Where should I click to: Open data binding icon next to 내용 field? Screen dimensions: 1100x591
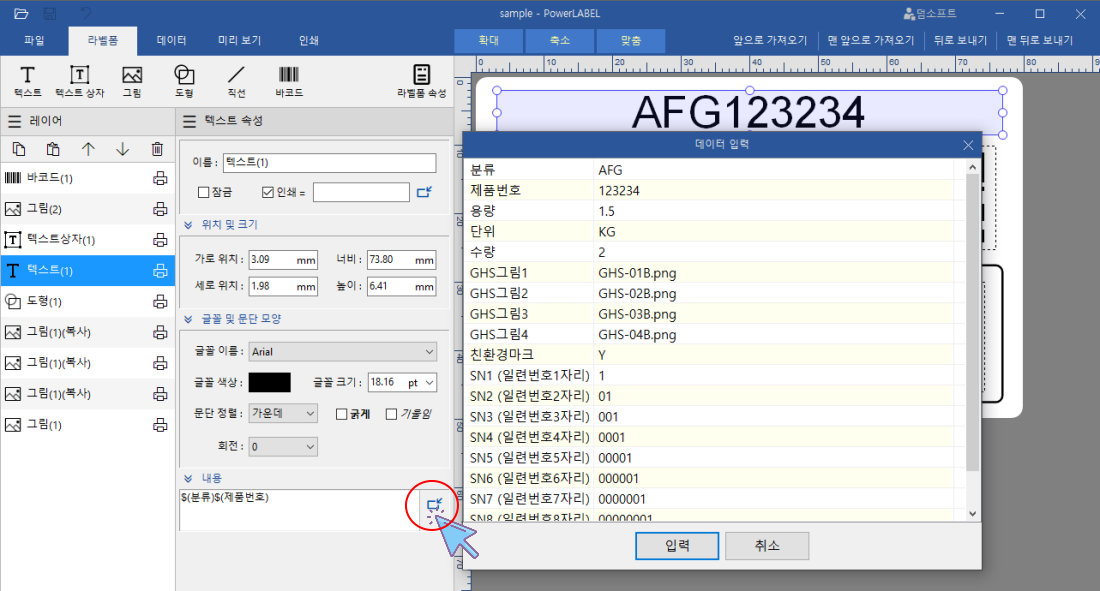(x=432, y=505)
